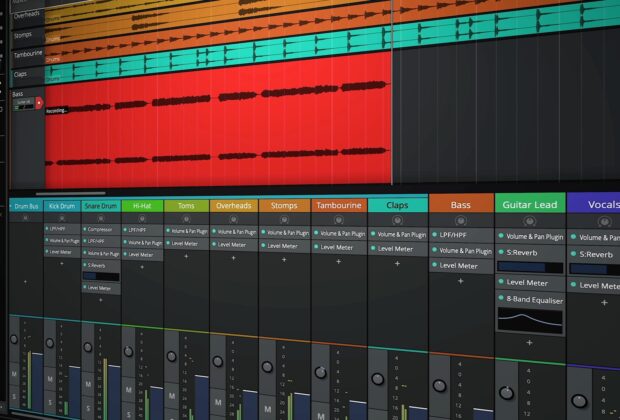Open the LPF/HPF plugin on Bass strip

pyautogui.click(x=461, y=235)
